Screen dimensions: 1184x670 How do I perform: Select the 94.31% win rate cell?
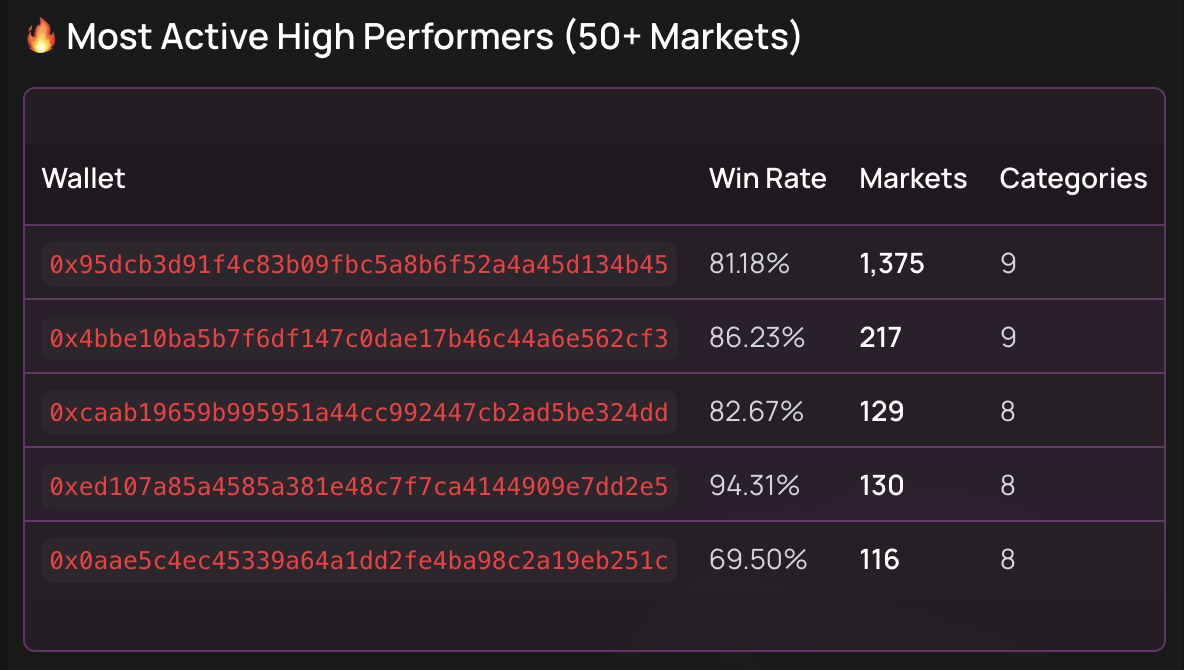point(754,486)
